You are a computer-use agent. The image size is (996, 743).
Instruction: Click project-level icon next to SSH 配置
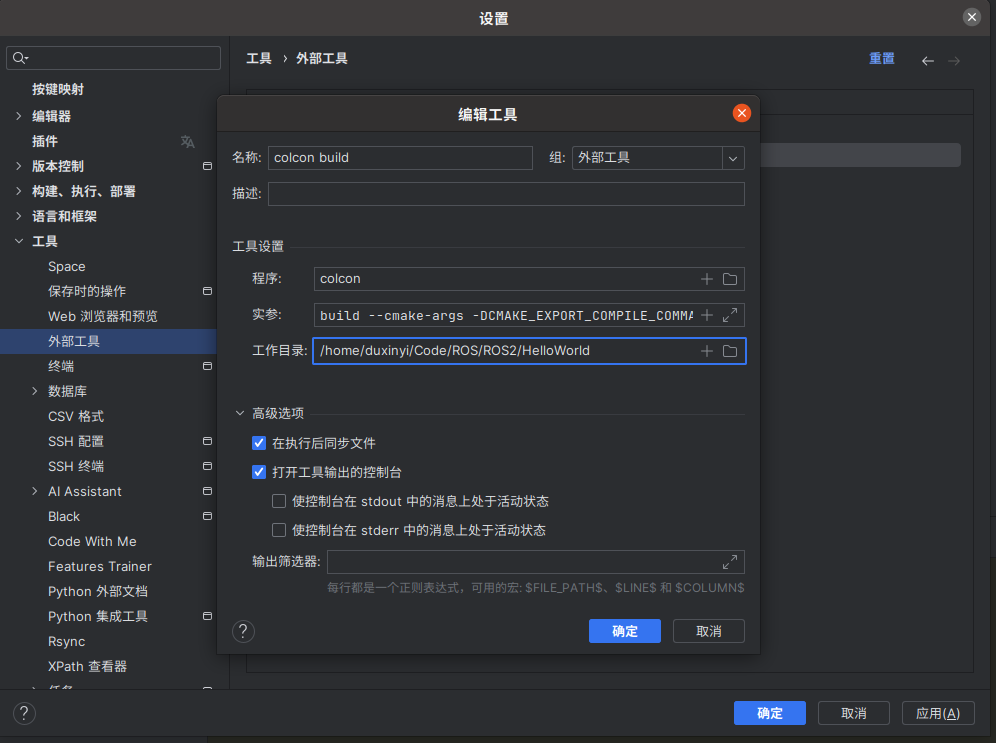point(207,441)
